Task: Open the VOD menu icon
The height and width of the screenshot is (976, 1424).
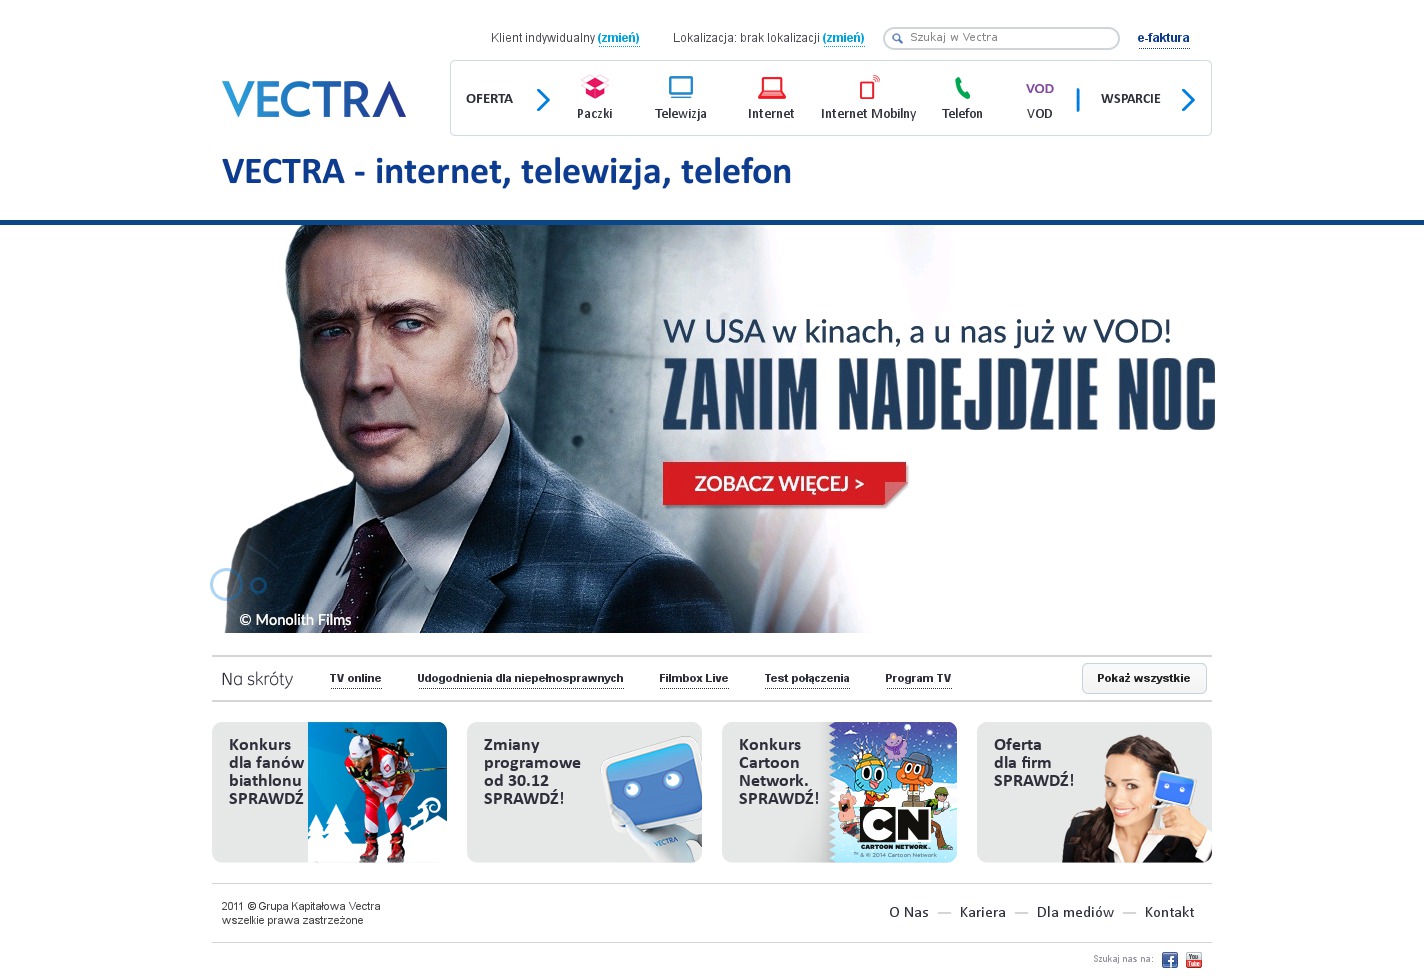Action: 1040,89
